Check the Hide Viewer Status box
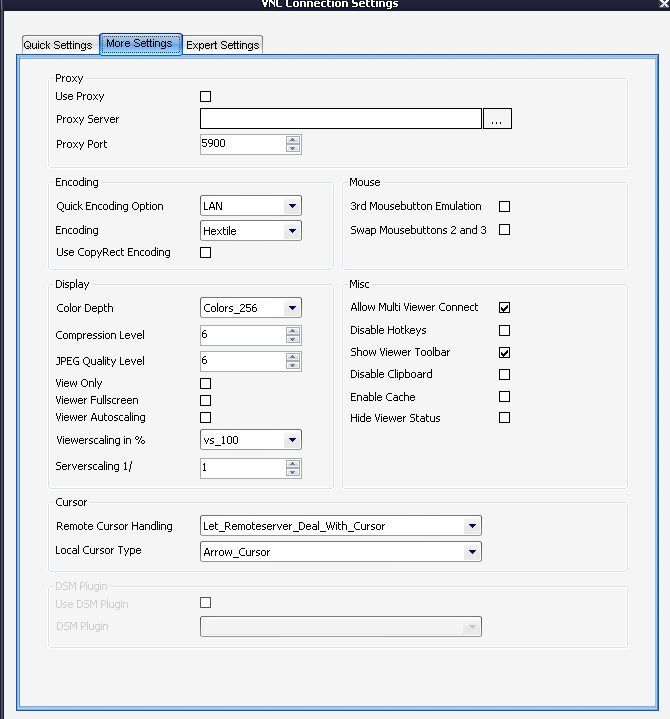This screenshot has width=670, height=719. [x=504, y=418]
